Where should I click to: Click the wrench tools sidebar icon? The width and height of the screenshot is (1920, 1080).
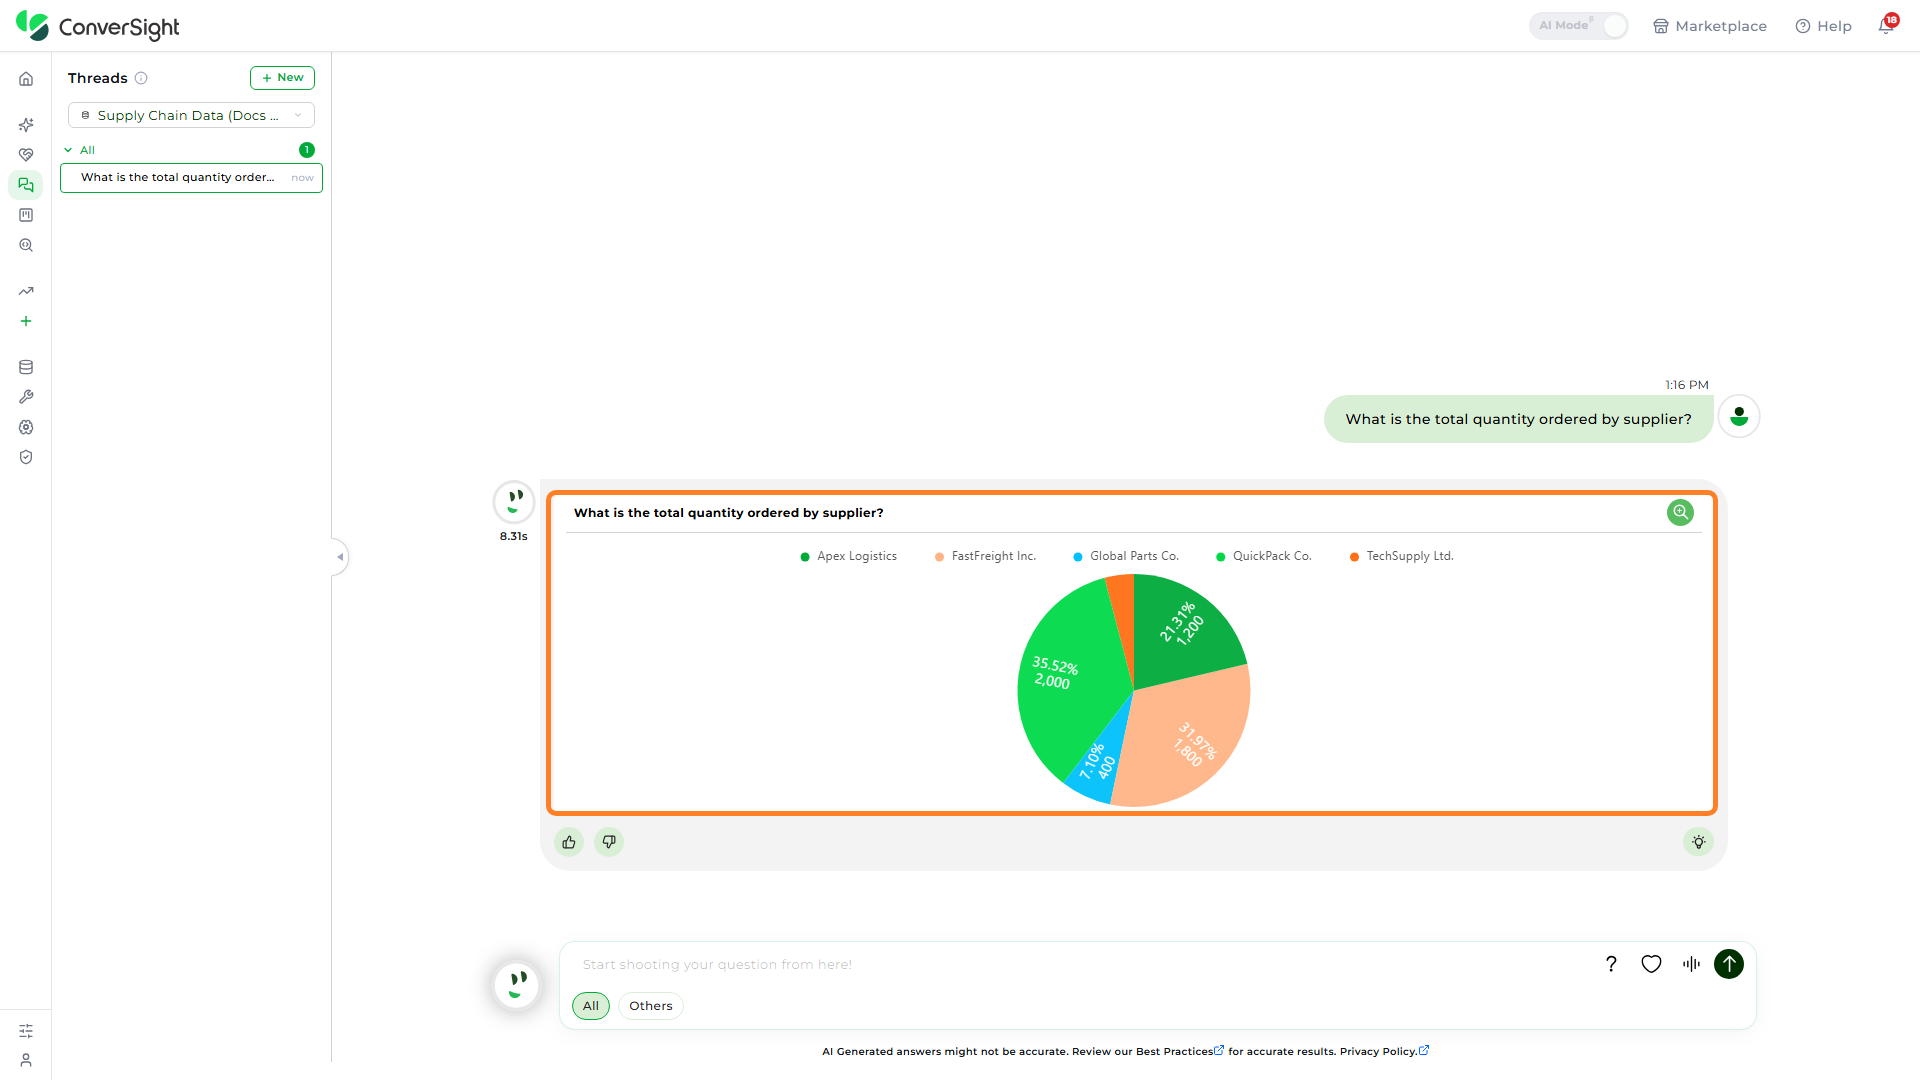pos(26,397)
